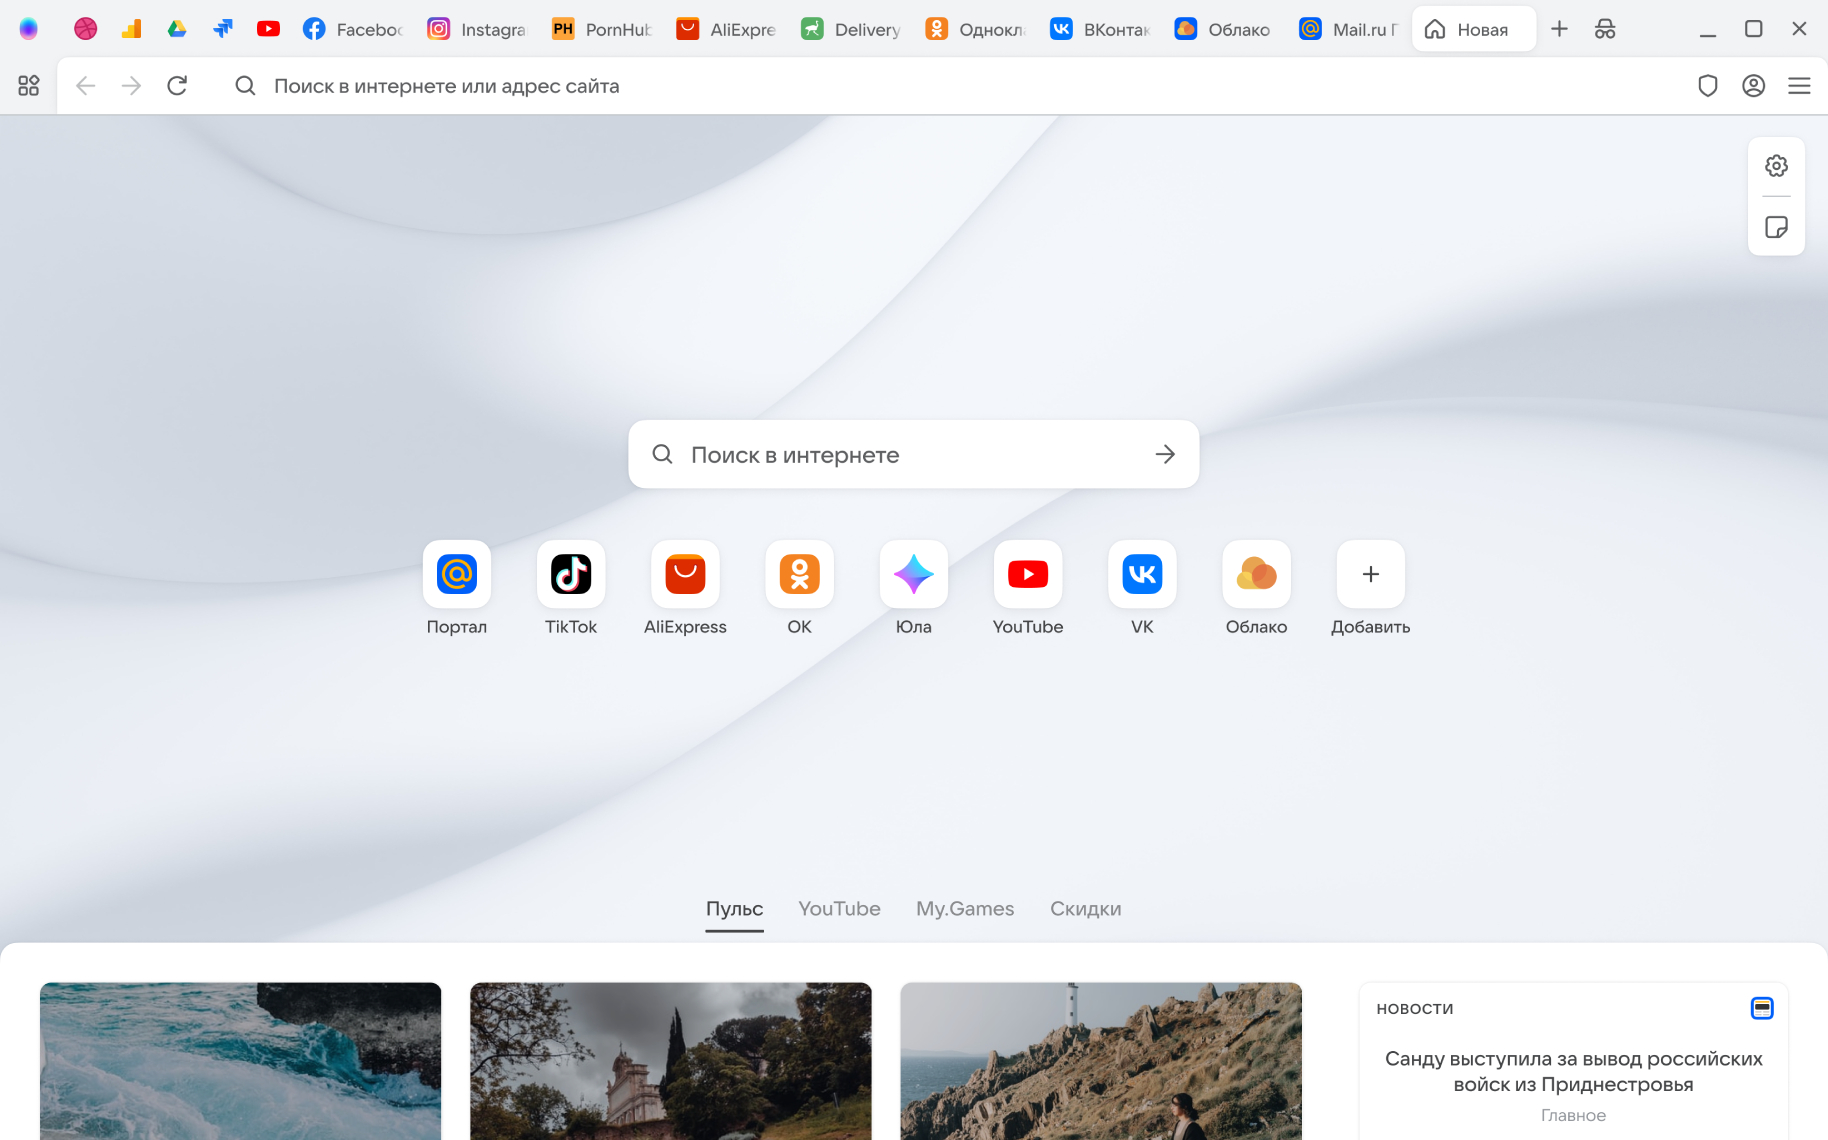Reload the page
Image resolution: width=1828 pixels, height=1140 pixels.
[x=177, y=86]
